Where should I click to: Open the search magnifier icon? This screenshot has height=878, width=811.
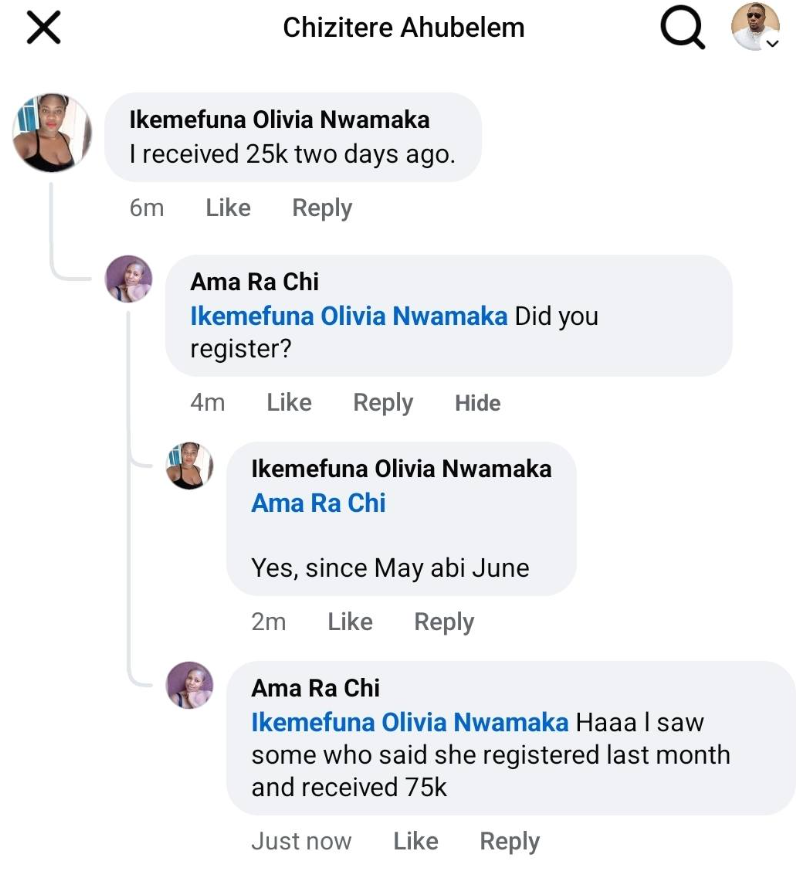(x=682, y=28)
